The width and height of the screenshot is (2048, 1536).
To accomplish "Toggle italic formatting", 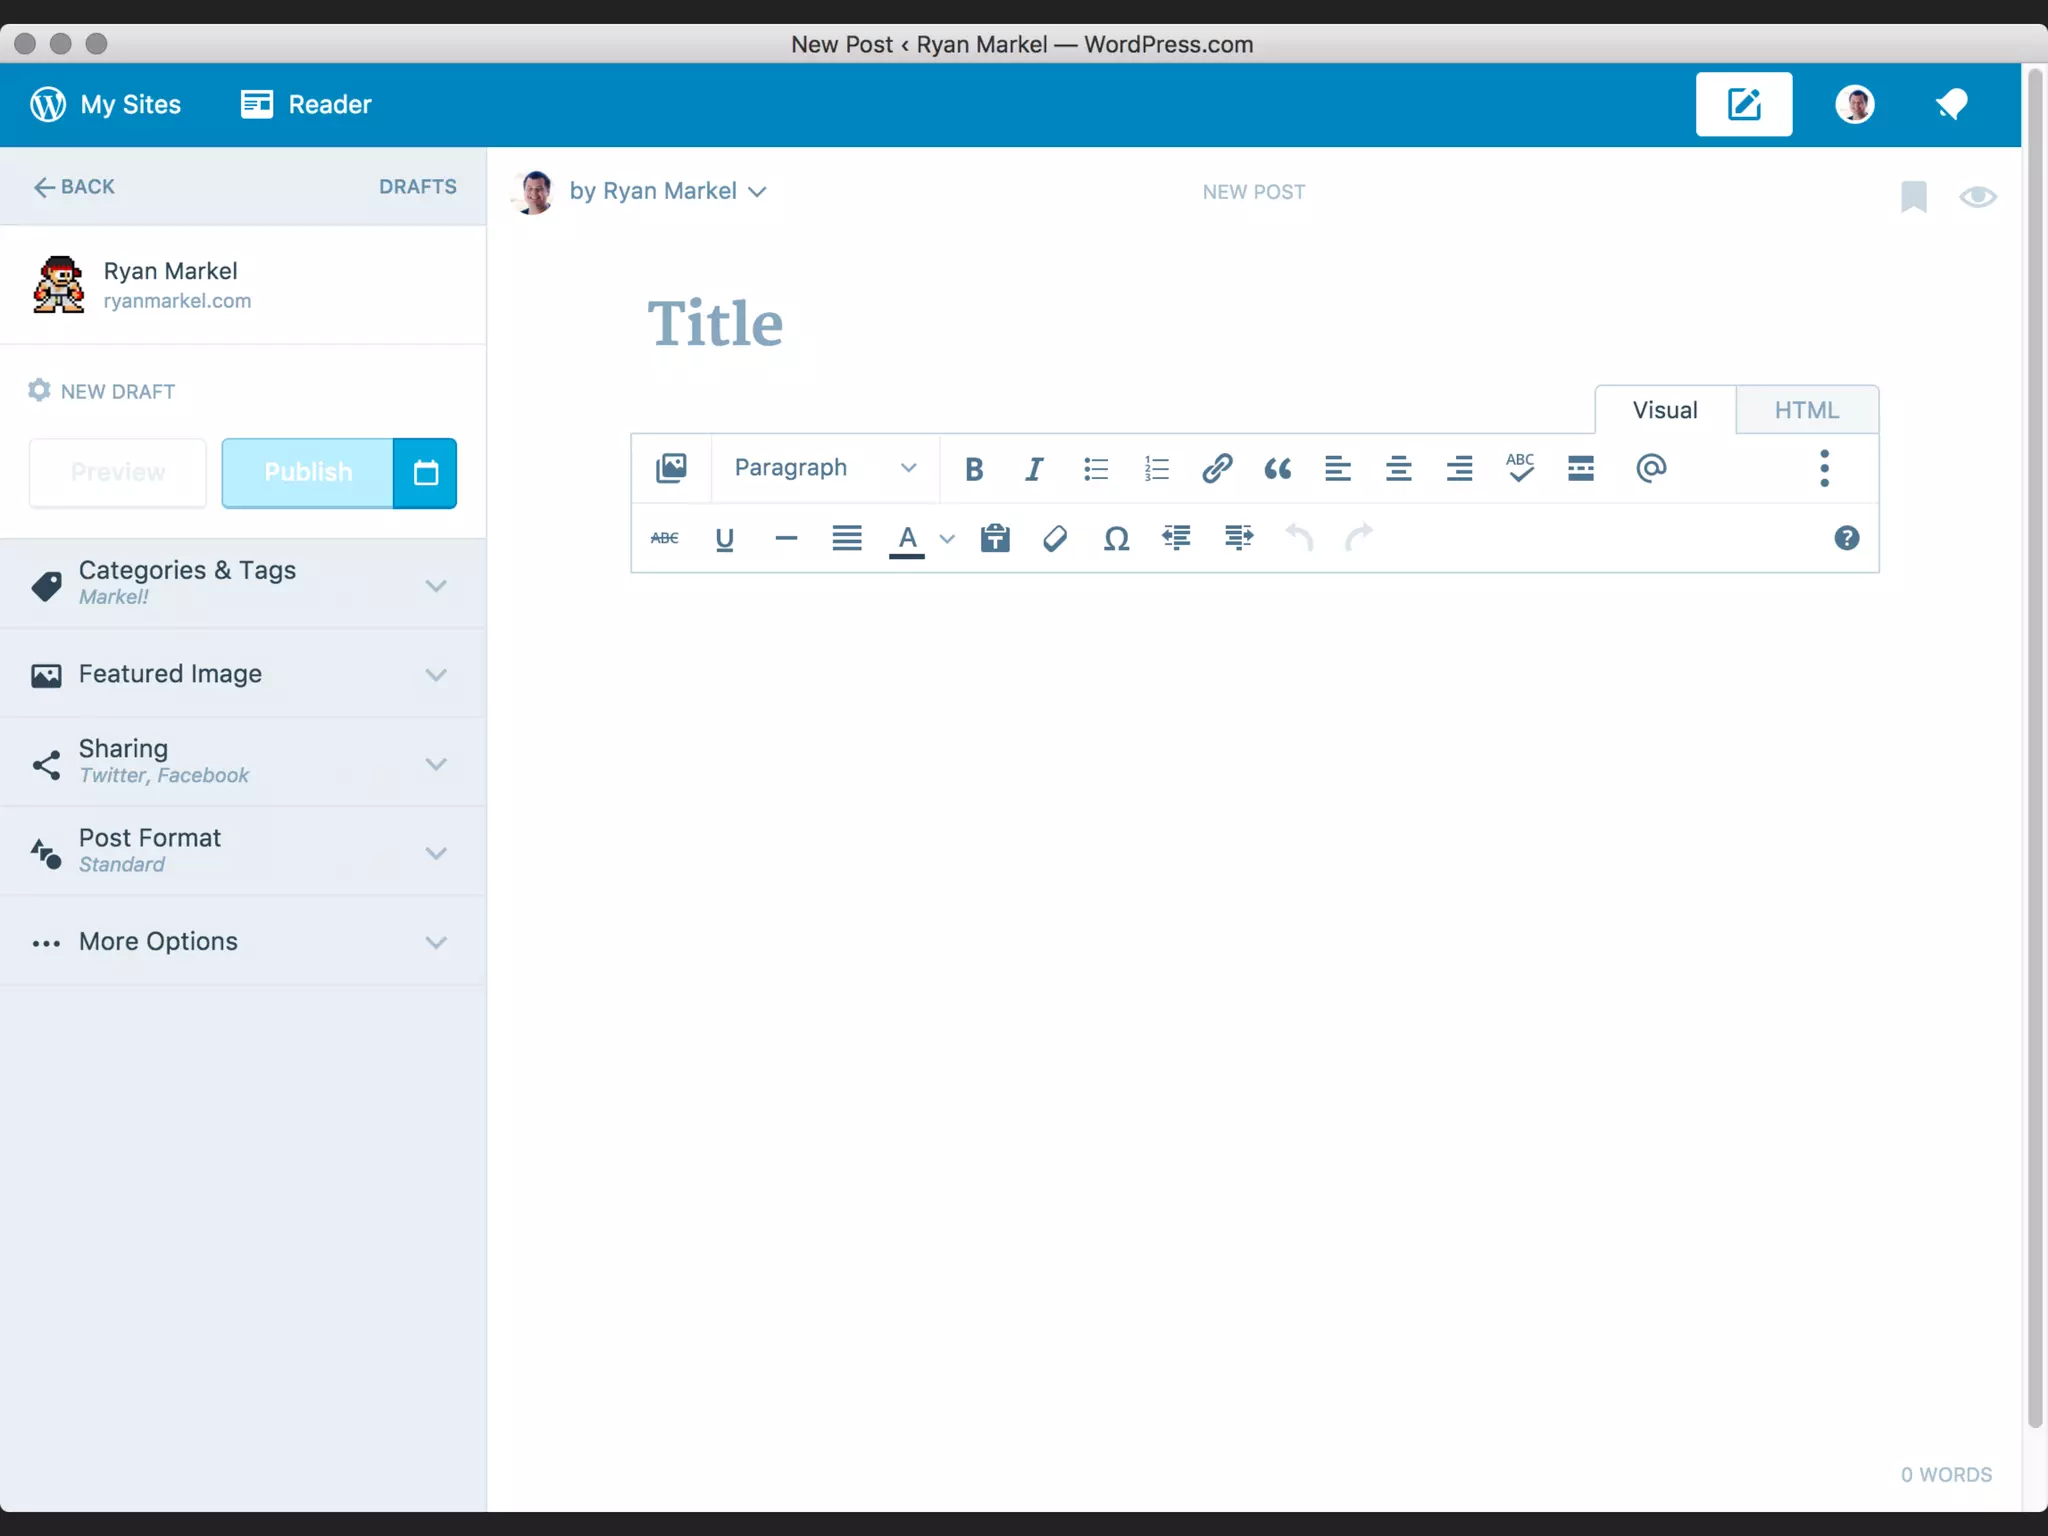I will click(1034, 468).
